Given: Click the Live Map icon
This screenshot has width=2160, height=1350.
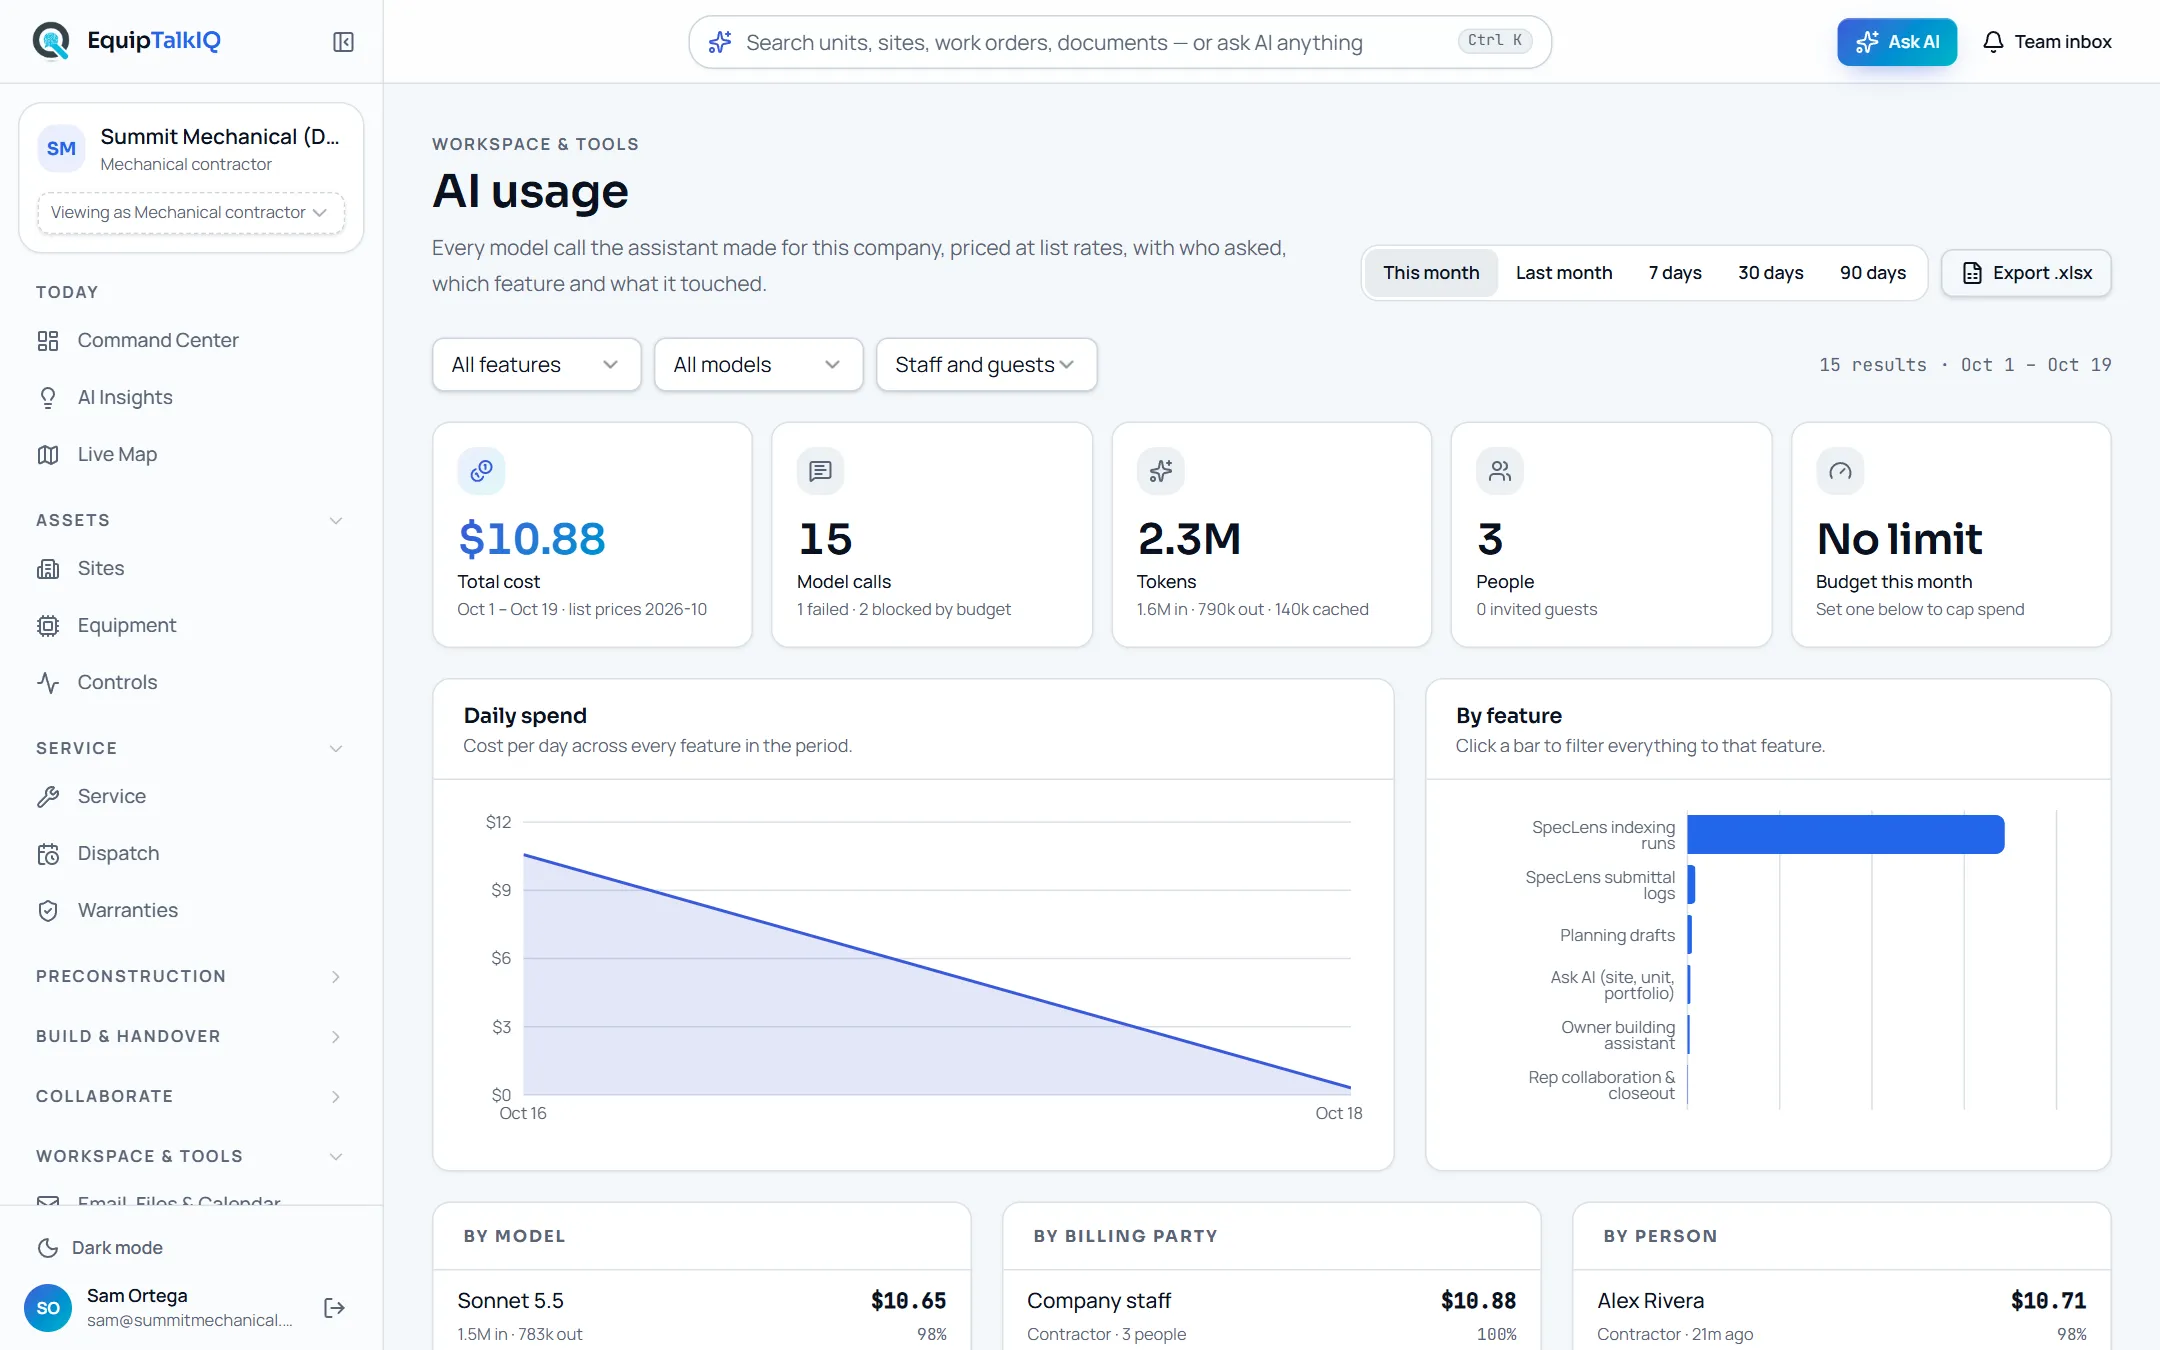Looking at the screenshot, I should pos(48,455).
